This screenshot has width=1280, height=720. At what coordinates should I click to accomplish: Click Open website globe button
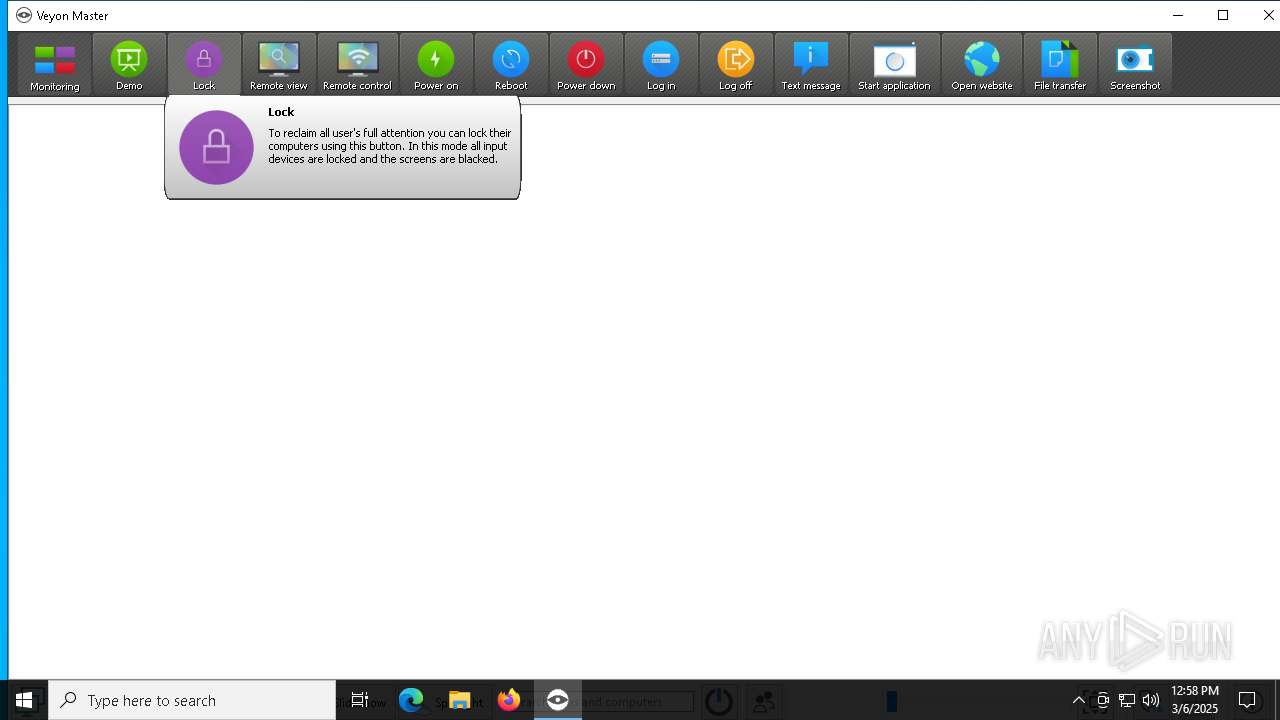pos(982,65)
